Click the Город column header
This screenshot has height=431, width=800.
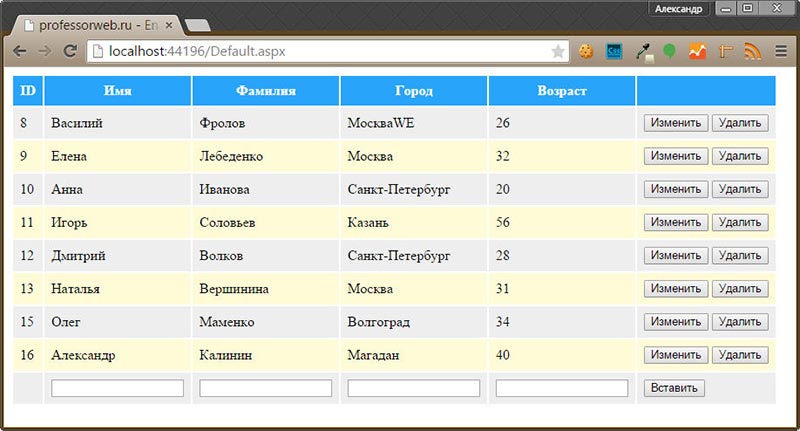414,91
